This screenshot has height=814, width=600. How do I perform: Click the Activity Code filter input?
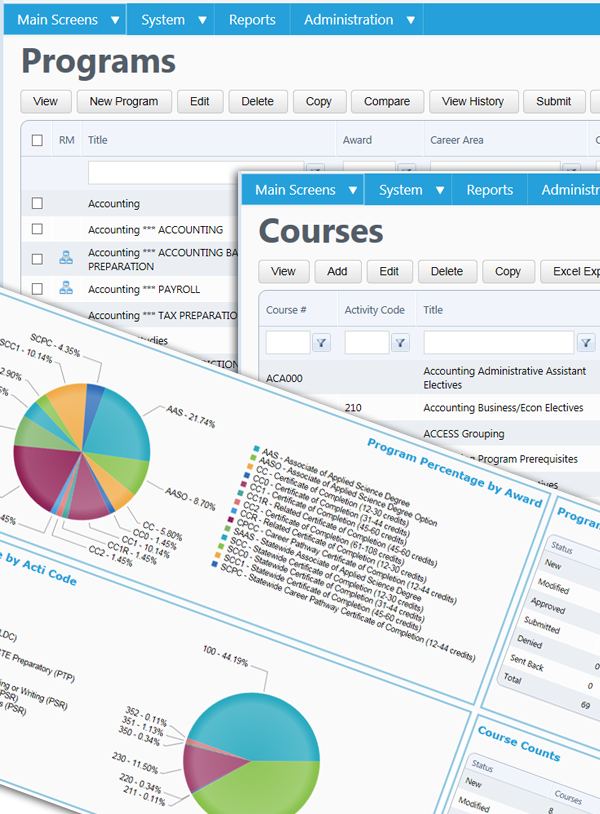click(367, 343)
